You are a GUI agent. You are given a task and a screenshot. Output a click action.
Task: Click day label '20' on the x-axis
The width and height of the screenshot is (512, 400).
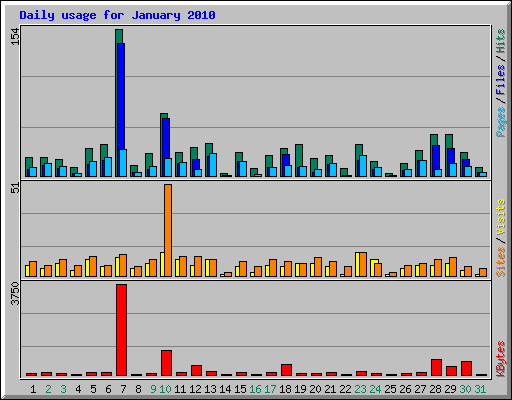tap(315, 389)
